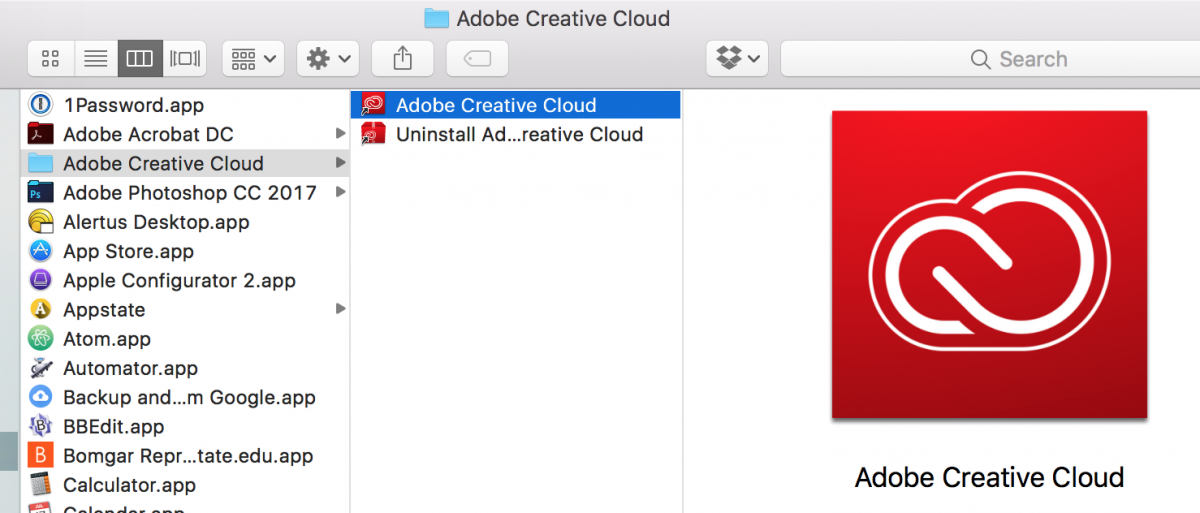Click the BBEdit.app icon
The height and width of the screenshot is (513, 1200).
[41, 426]
